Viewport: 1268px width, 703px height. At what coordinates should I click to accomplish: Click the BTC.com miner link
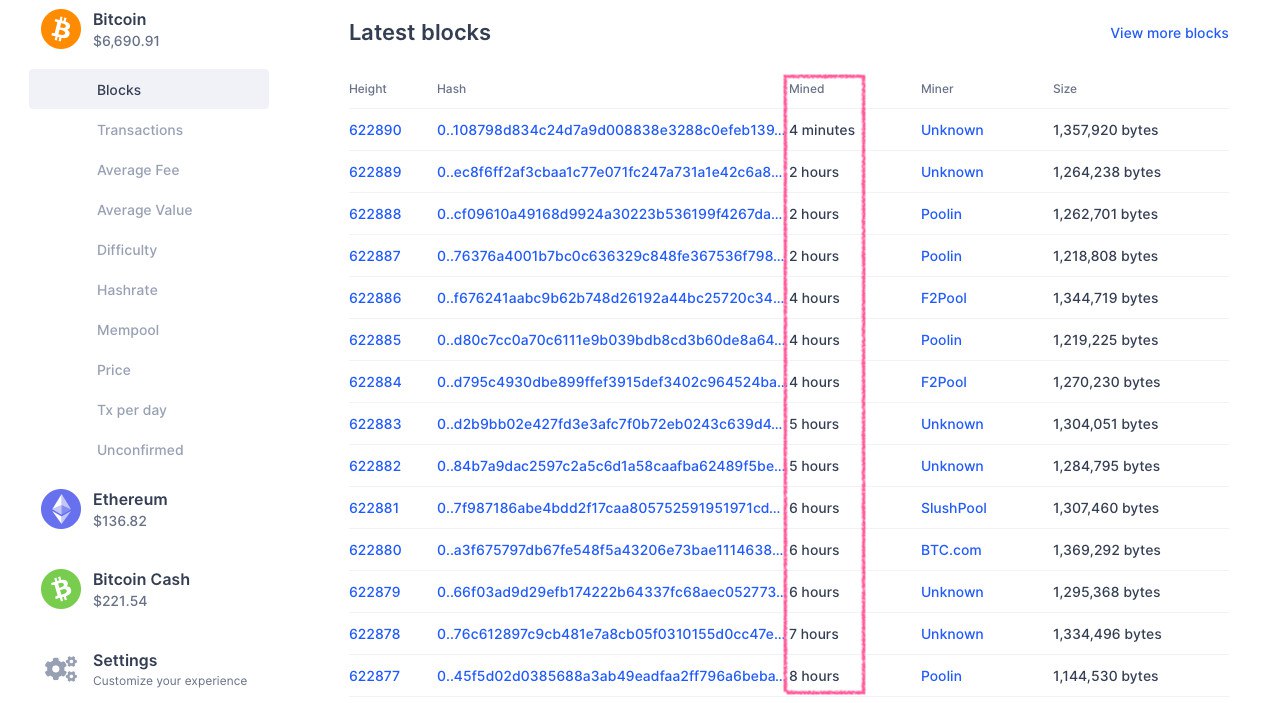tap(951, 550)
